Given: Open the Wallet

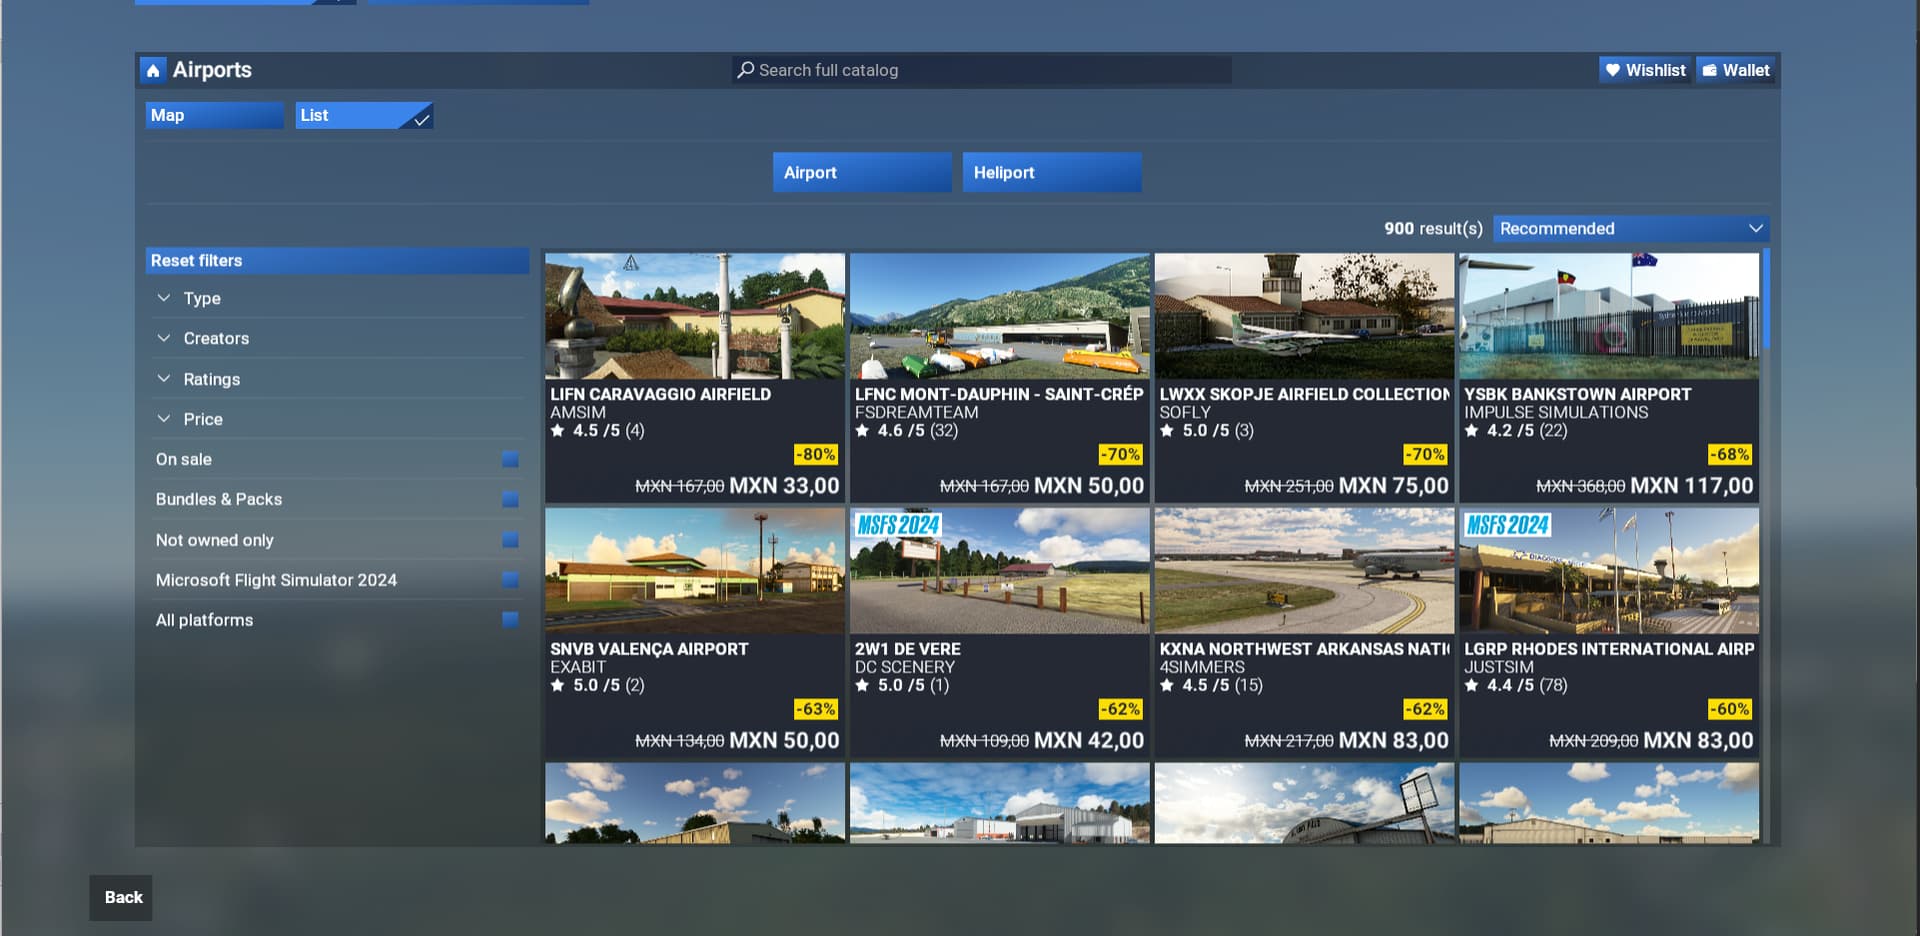Looking at the screenshot, I should (1736, 70).
